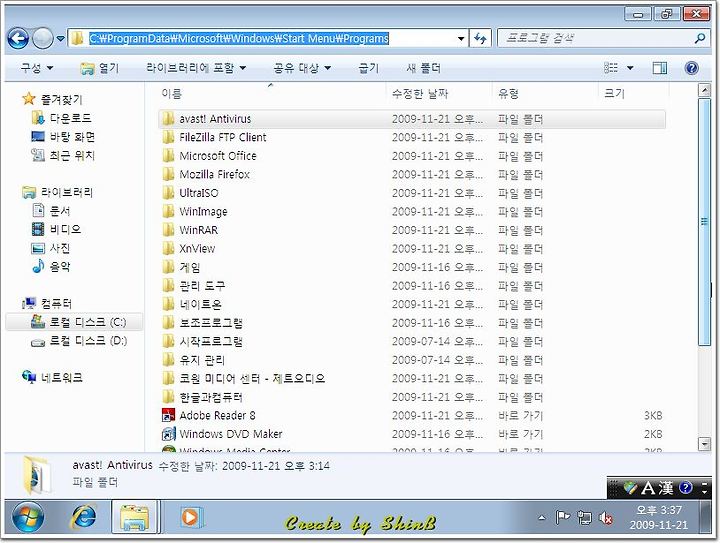Sort by the 이름 column header
This screenshot has height=543, width=720.
pyautogui.click(x=171, y=94)
